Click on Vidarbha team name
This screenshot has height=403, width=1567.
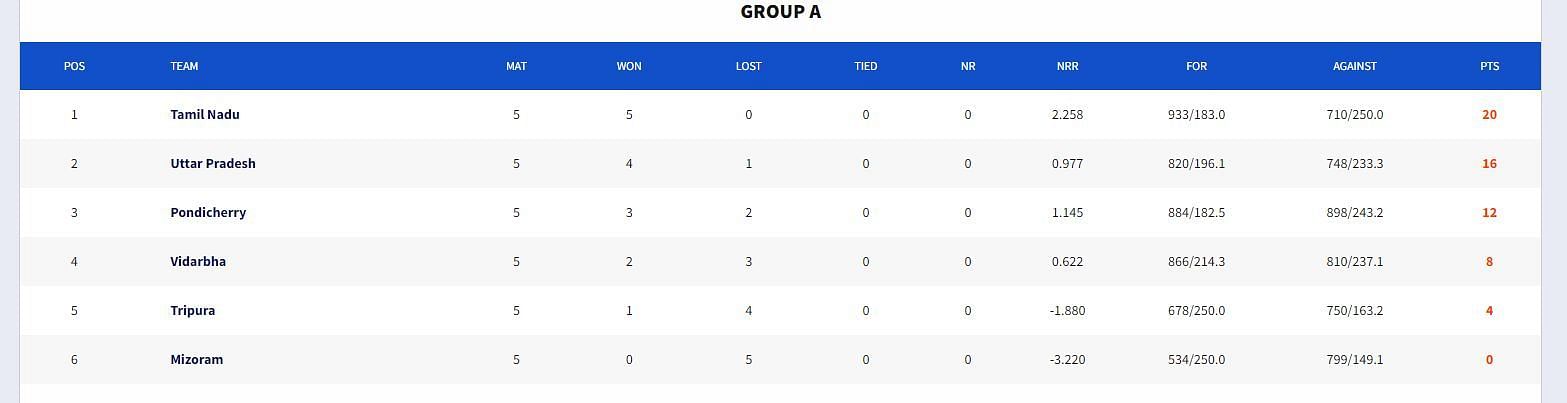[198, 261]
